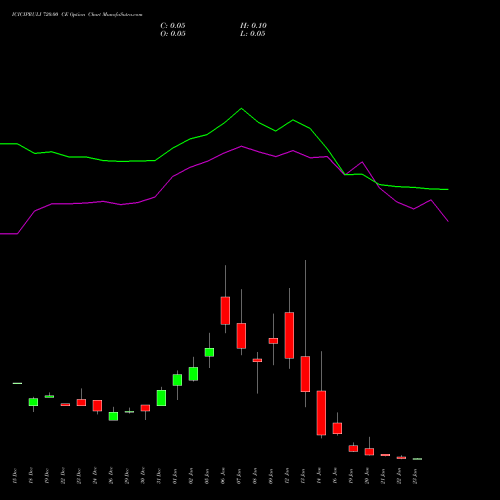This screenshot has height=500, width=500.
Task: Select the red candlestick above the 06 Jan label
Action: (225, 310)
